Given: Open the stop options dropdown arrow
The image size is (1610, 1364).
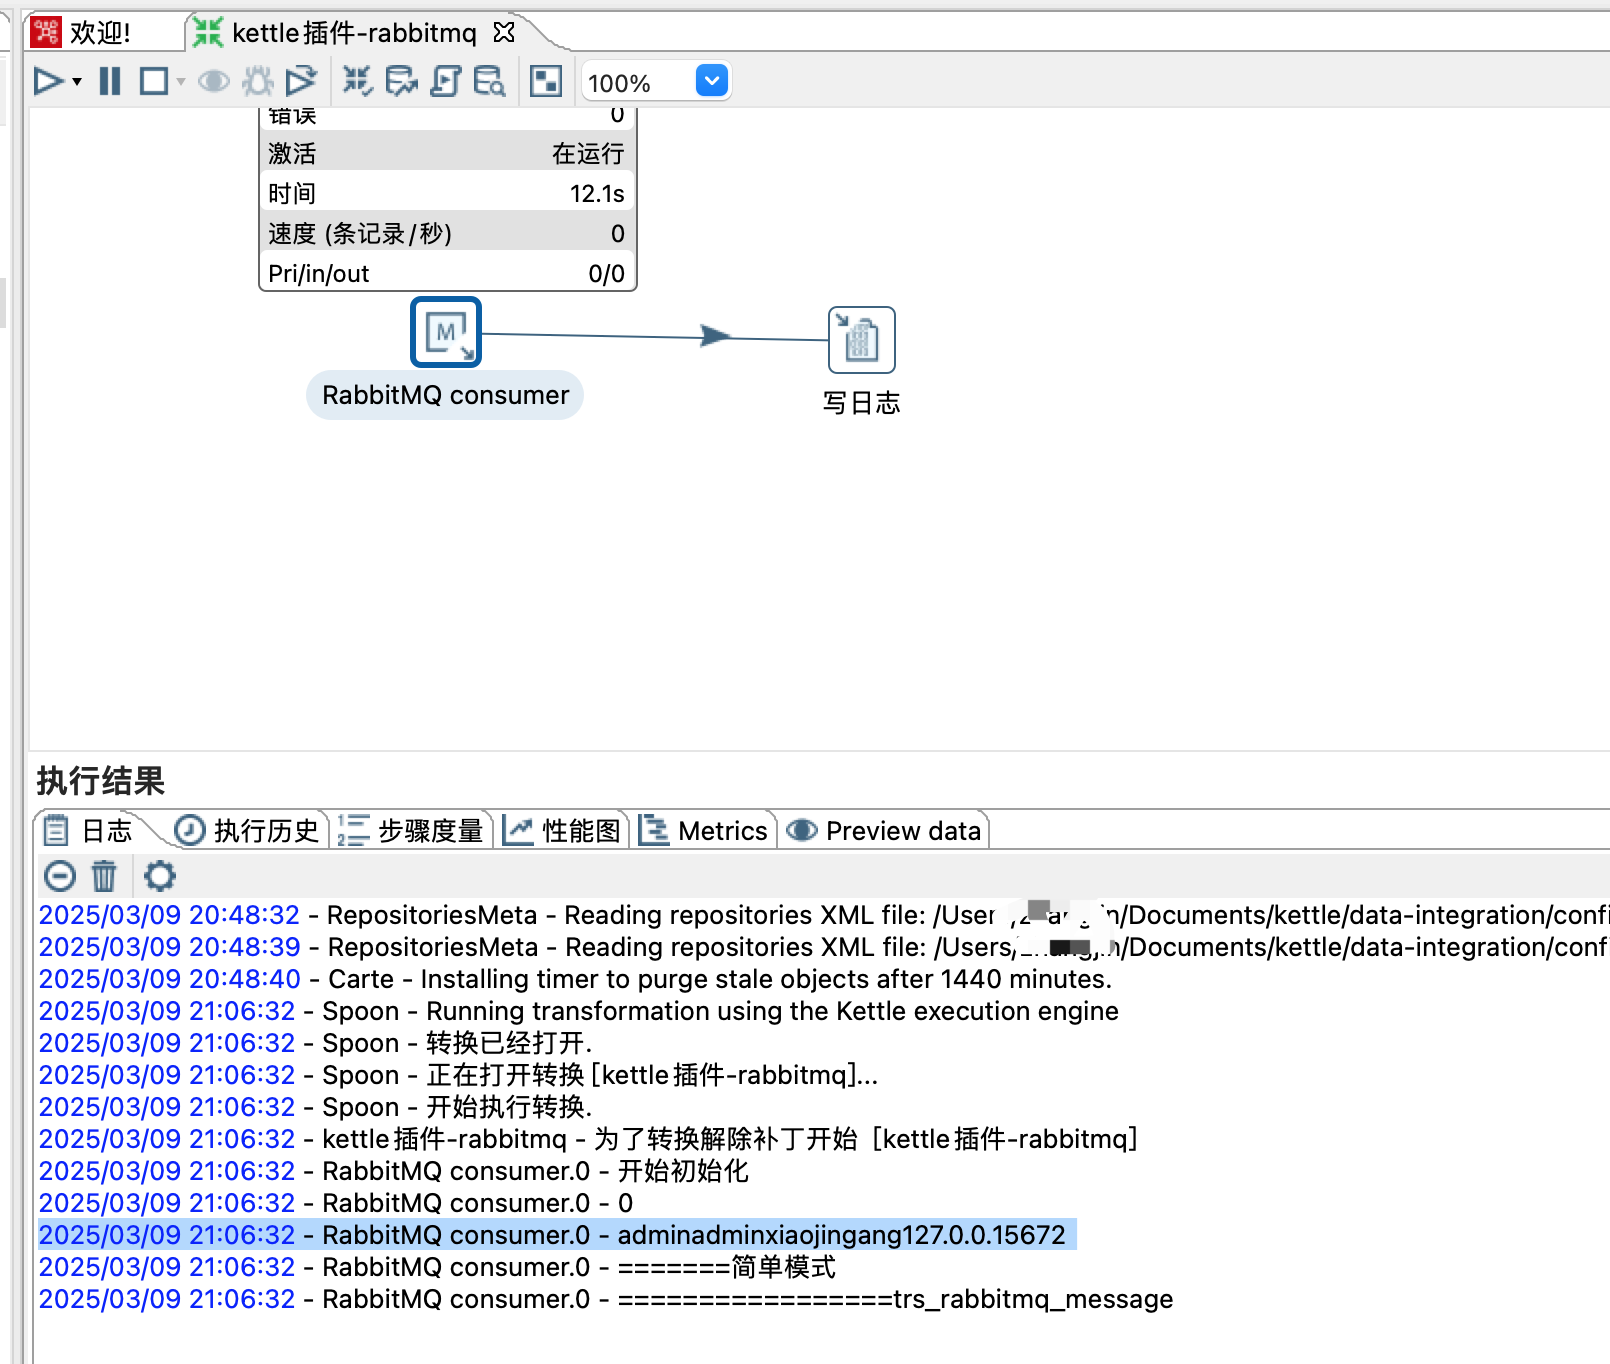Looking at the screenshot, I should point(181,82).
